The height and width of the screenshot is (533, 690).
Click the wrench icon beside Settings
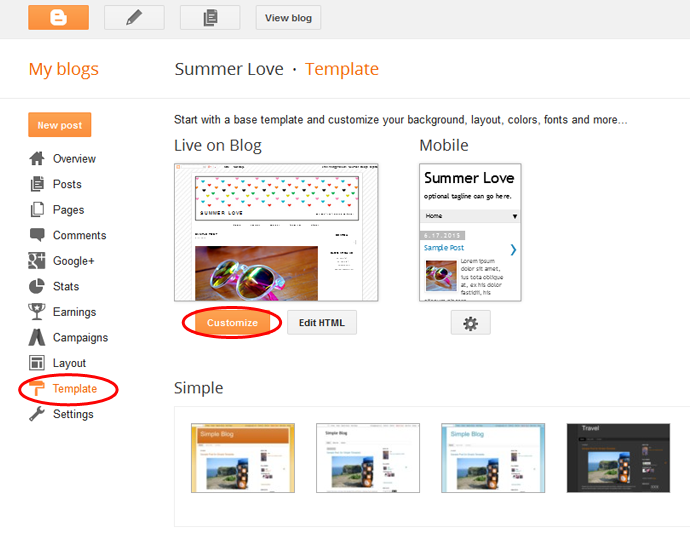tap(37, 414)
